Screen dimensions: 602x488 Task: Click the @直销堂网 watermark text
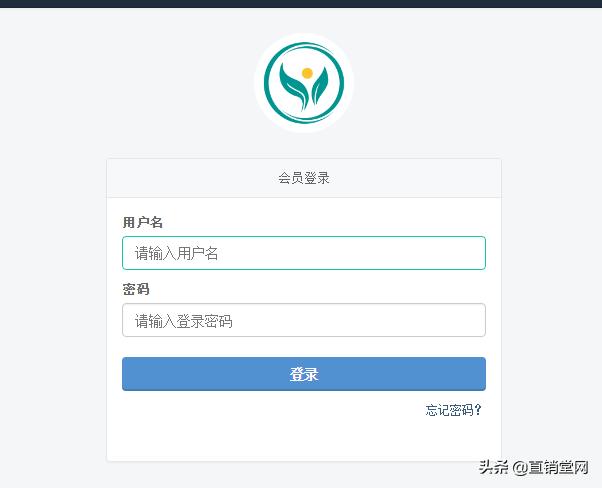click(x=551, y=467)
